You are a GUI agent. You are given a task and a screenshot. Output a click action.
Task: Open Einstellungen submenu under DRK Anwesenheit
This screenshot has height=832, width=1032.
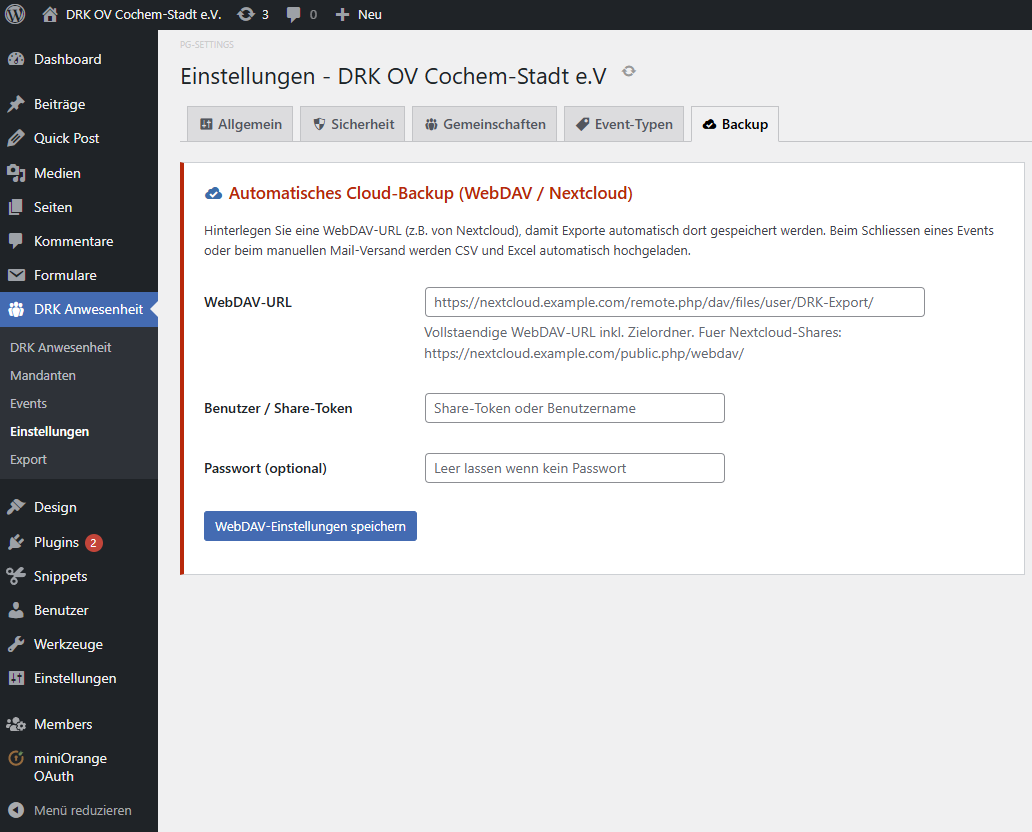point(49,432)
